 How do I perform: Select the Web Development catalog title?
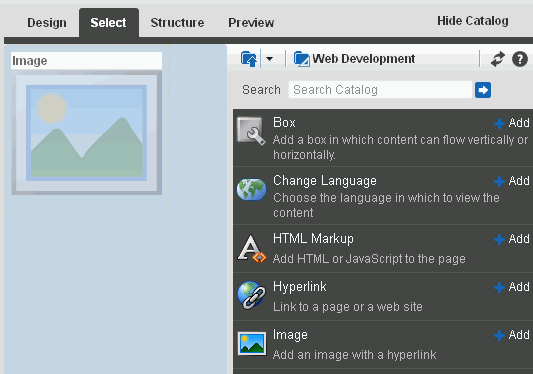click(363, 59)
